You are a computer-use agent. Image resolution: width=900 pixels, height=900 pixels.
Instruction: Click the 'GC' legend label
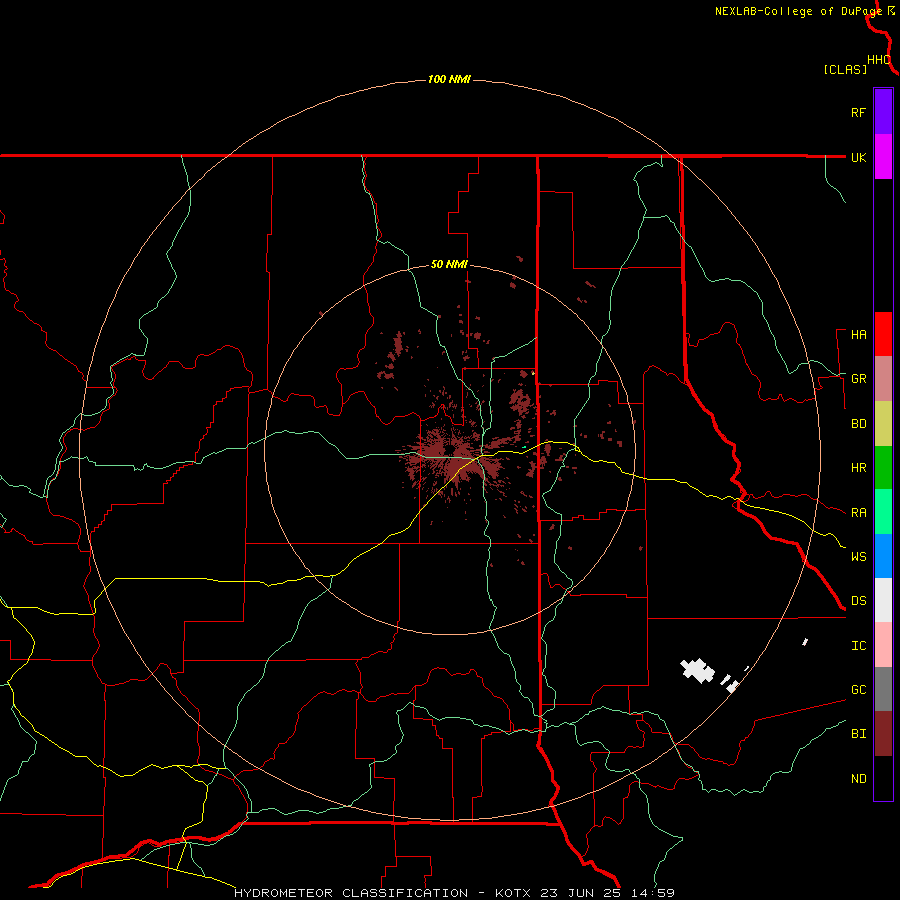858,690
